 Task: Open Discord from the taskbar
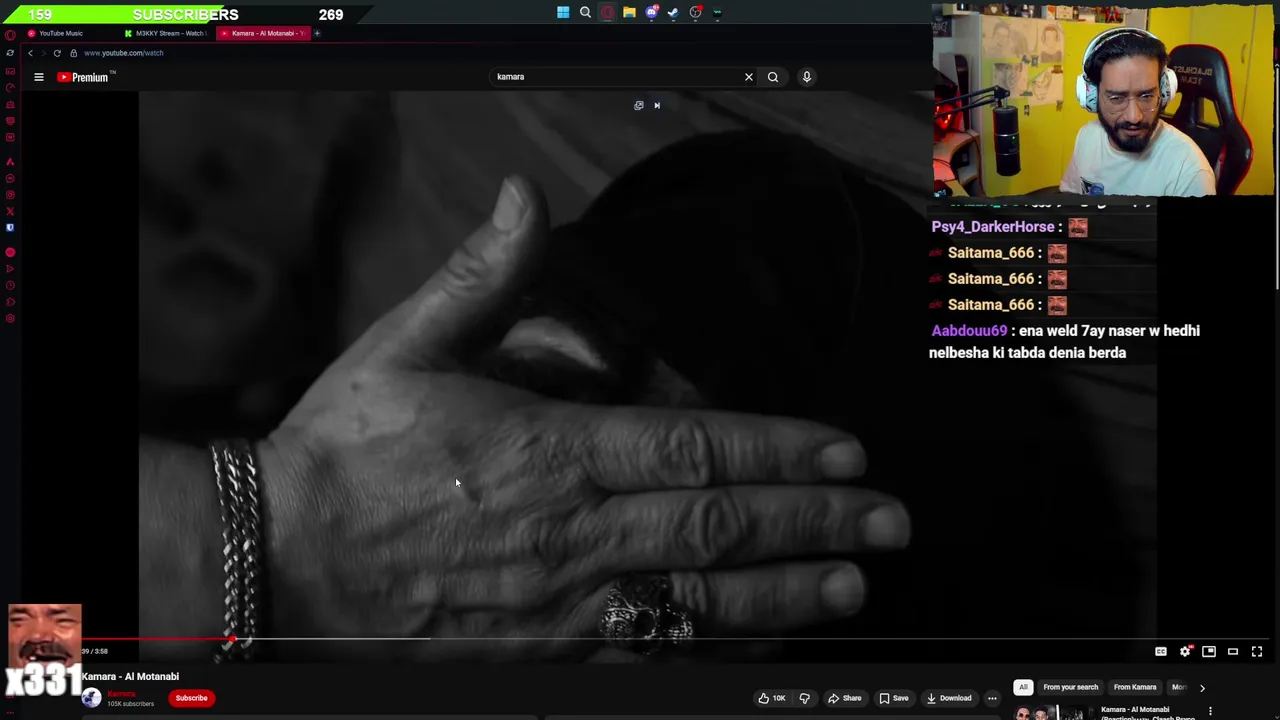(651, 13)
